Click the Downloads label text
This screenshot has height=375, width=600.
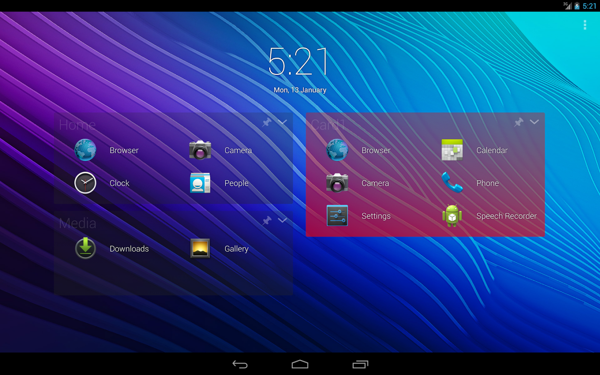tap(129, 249)
